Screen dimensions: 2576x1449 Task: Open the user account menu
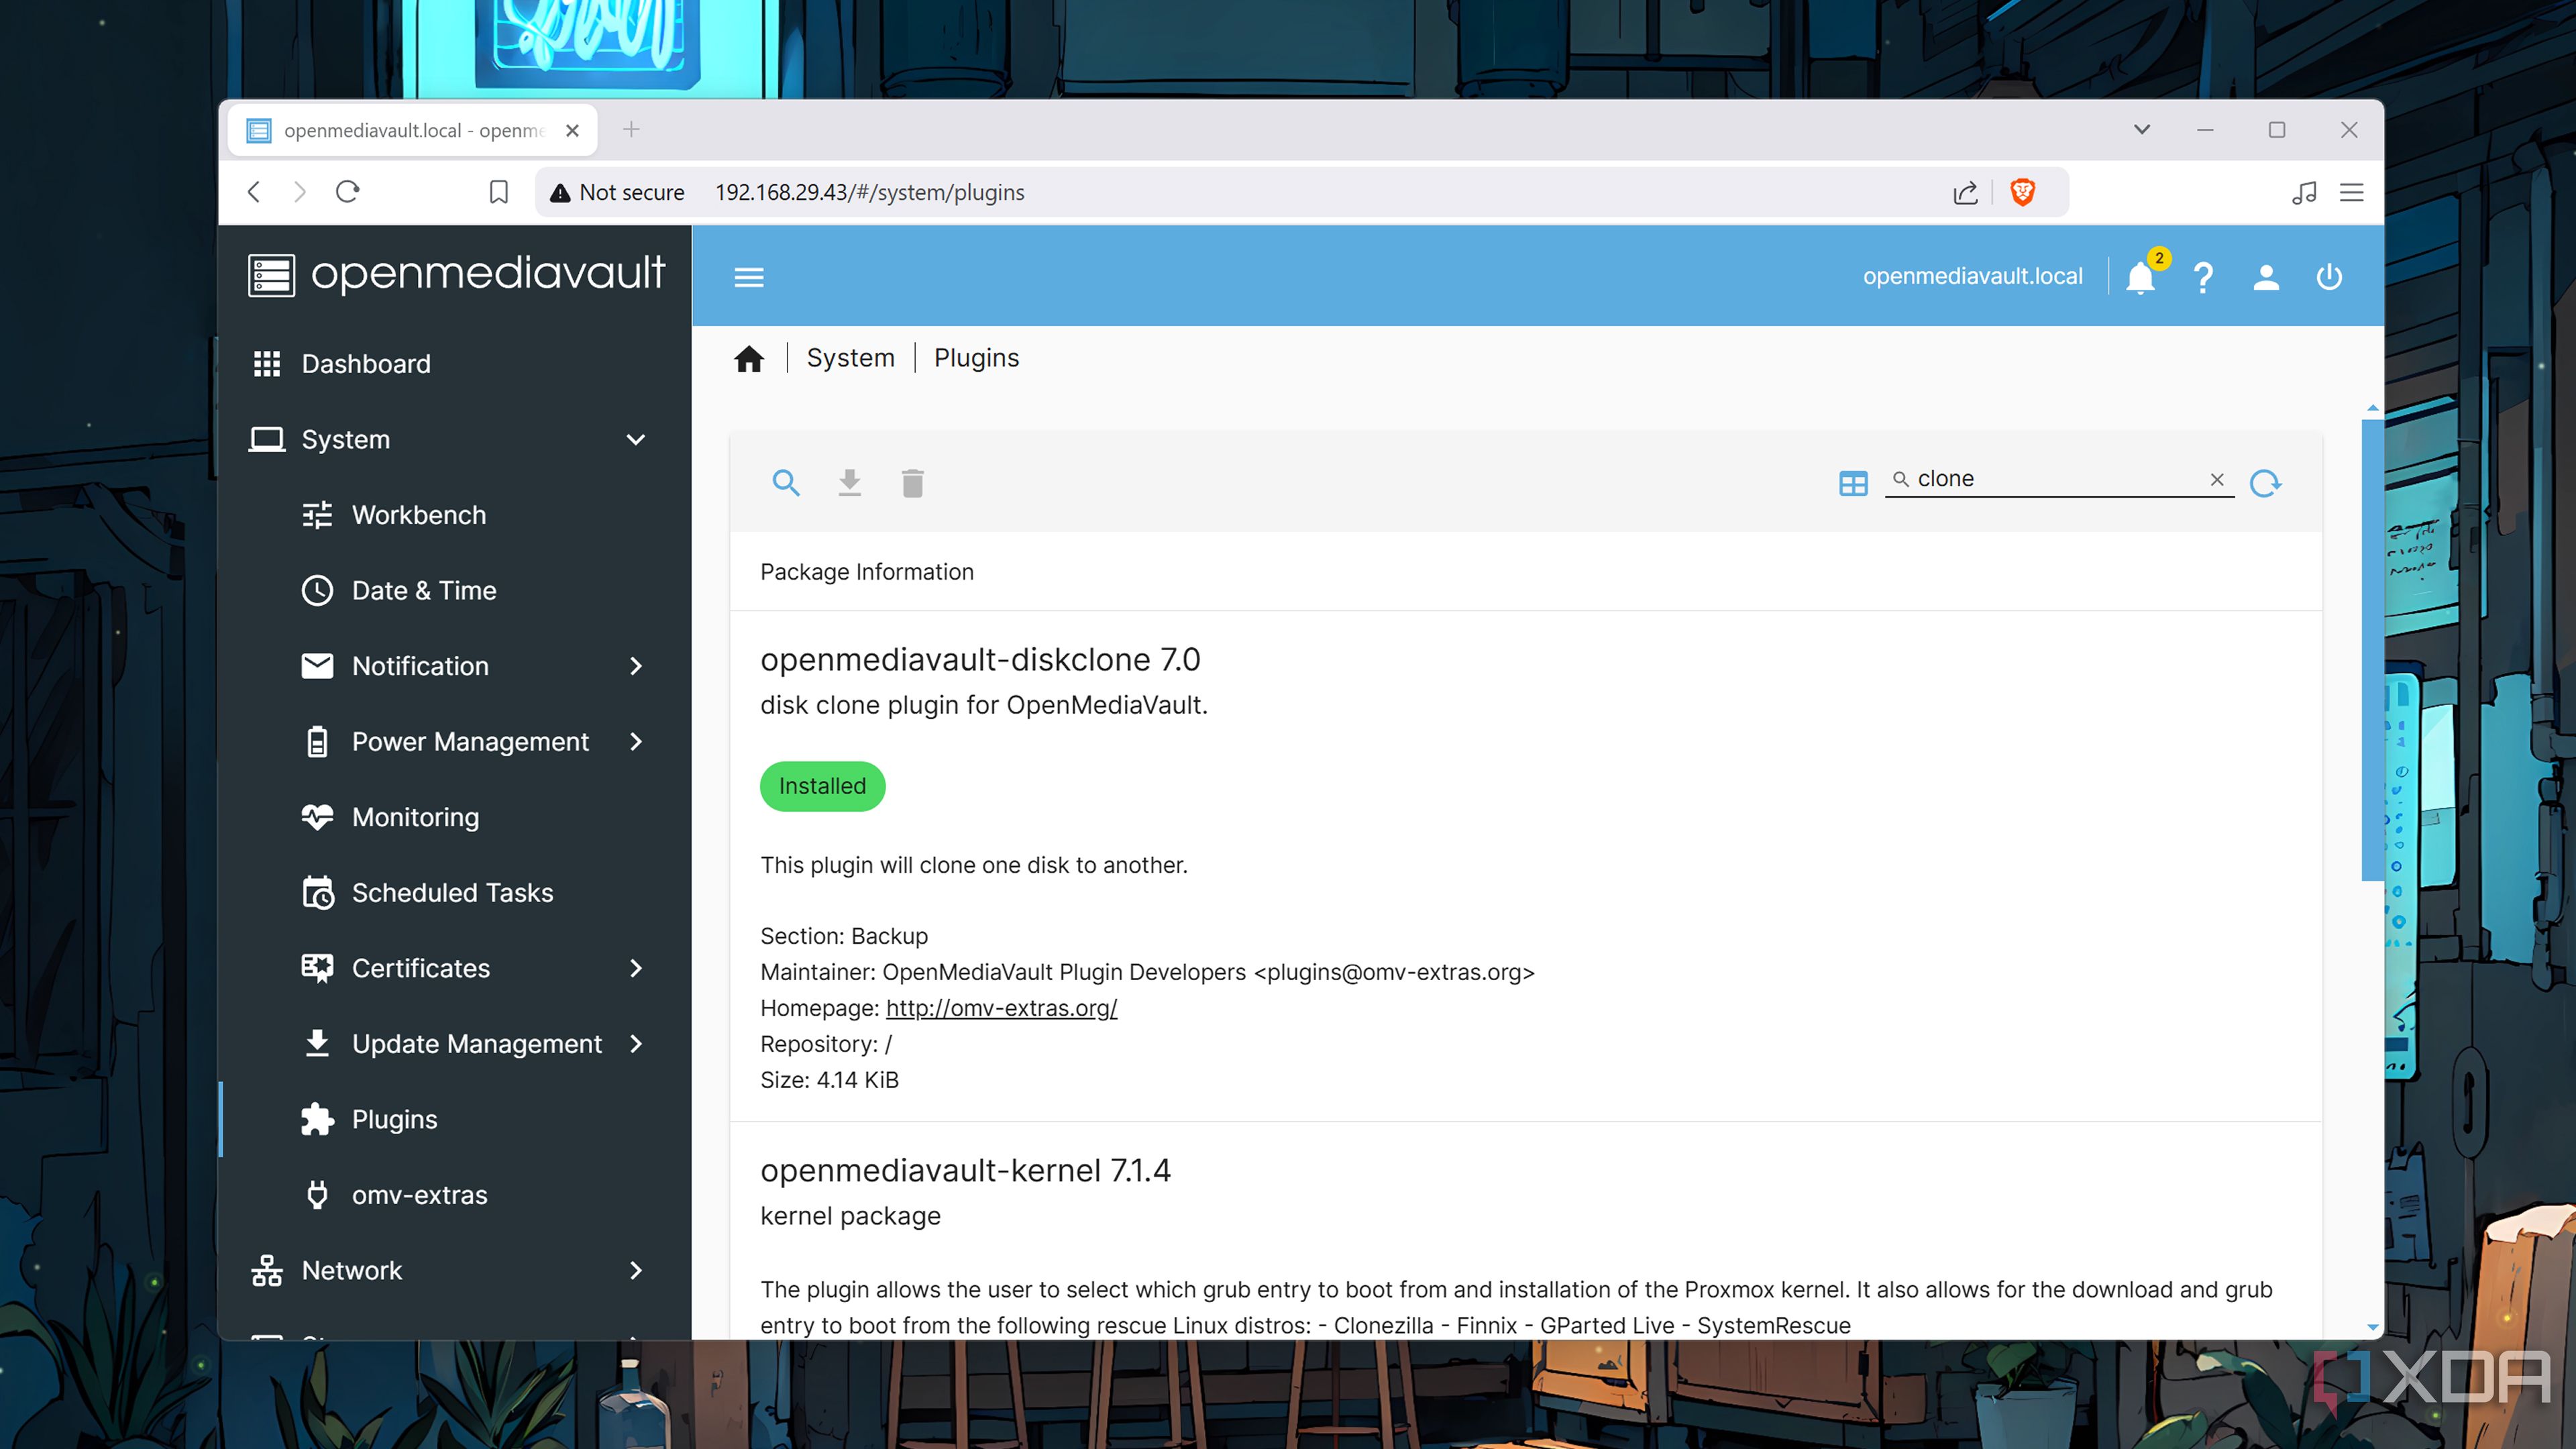point(2266,277)
